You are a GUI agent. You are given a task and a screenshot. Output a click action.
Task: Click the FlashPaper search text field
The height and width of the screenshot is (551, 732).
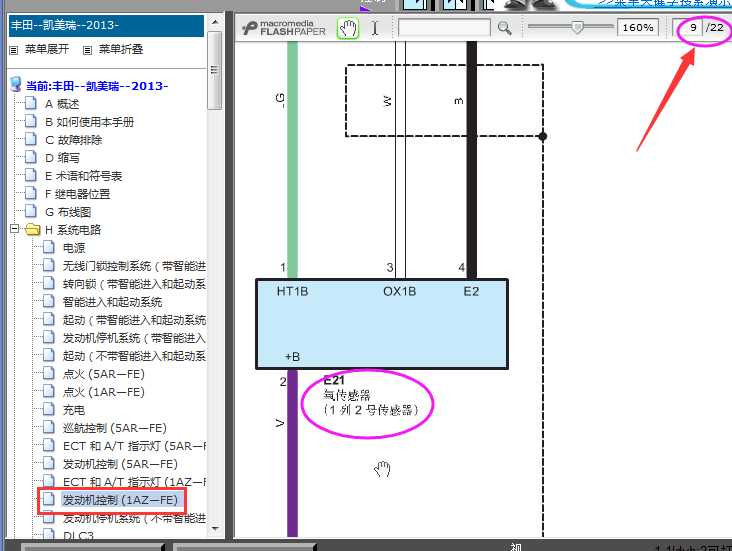coord(444,28)
